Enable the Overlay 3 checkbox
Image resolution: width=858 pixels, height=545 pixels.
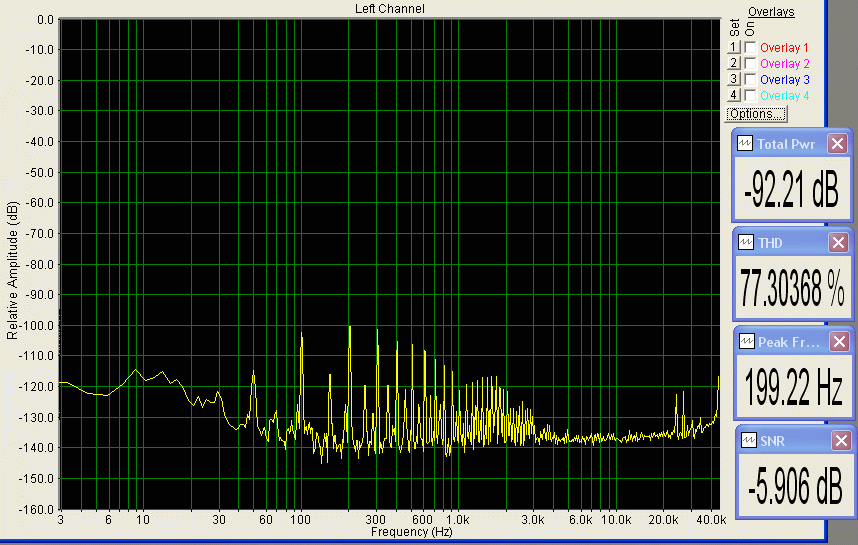coord(750,79)
